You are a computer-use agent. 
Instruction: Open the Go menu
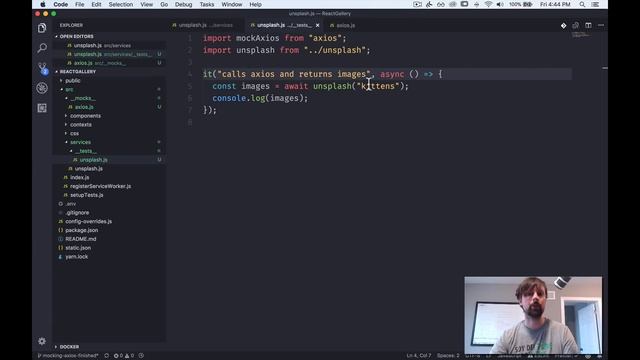(x=164, y=4)
